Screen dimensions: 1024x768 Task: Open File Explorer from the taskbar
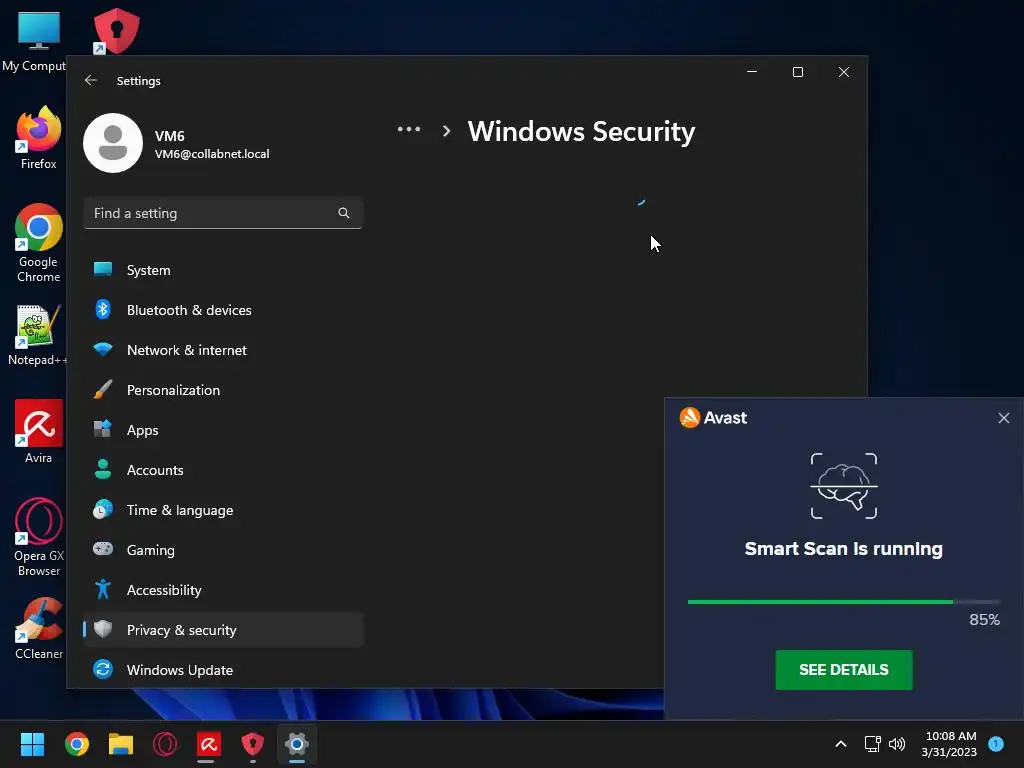point(121,744)
